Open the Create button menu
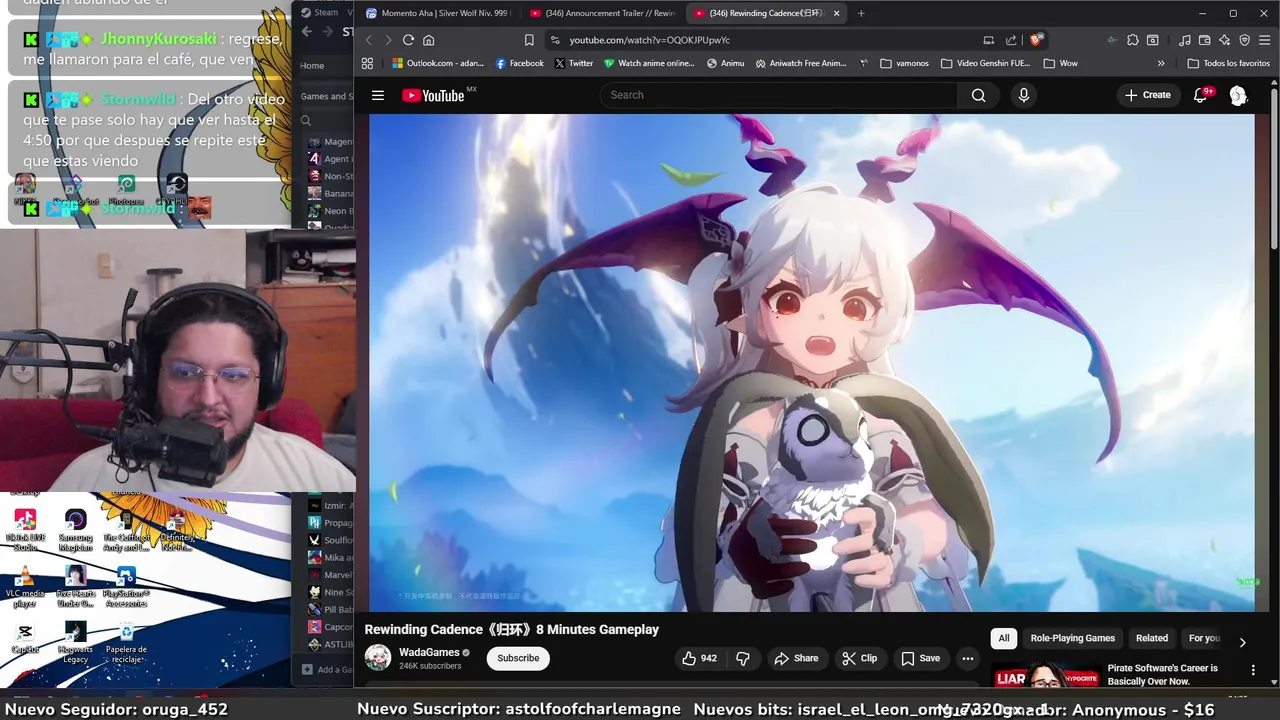Viewport: 1280px width, 720px height. [1147, 95]
